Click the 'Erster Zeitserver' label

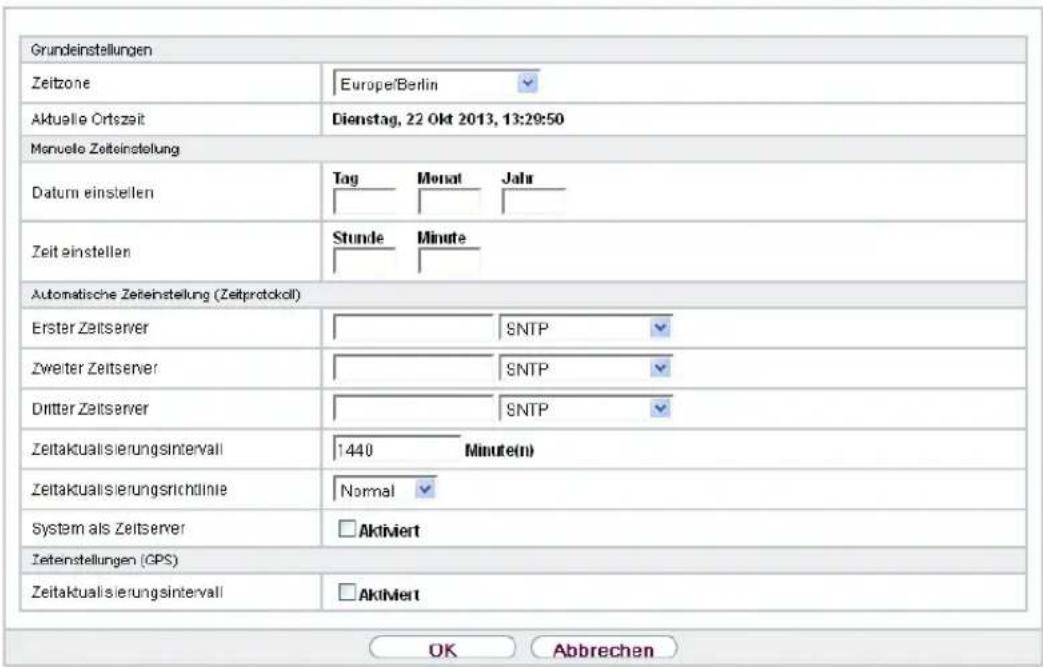point(90,328)
